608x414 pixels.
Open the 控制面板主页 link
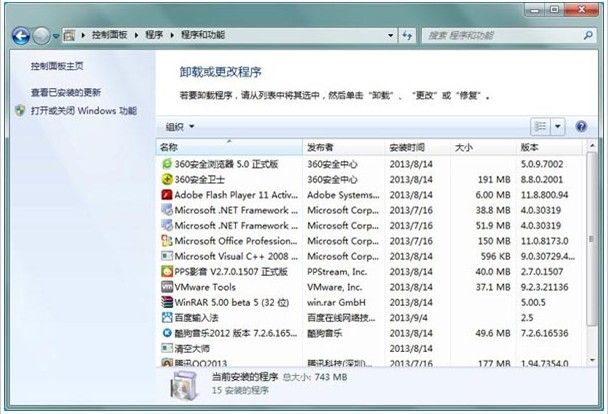[57, 66]
